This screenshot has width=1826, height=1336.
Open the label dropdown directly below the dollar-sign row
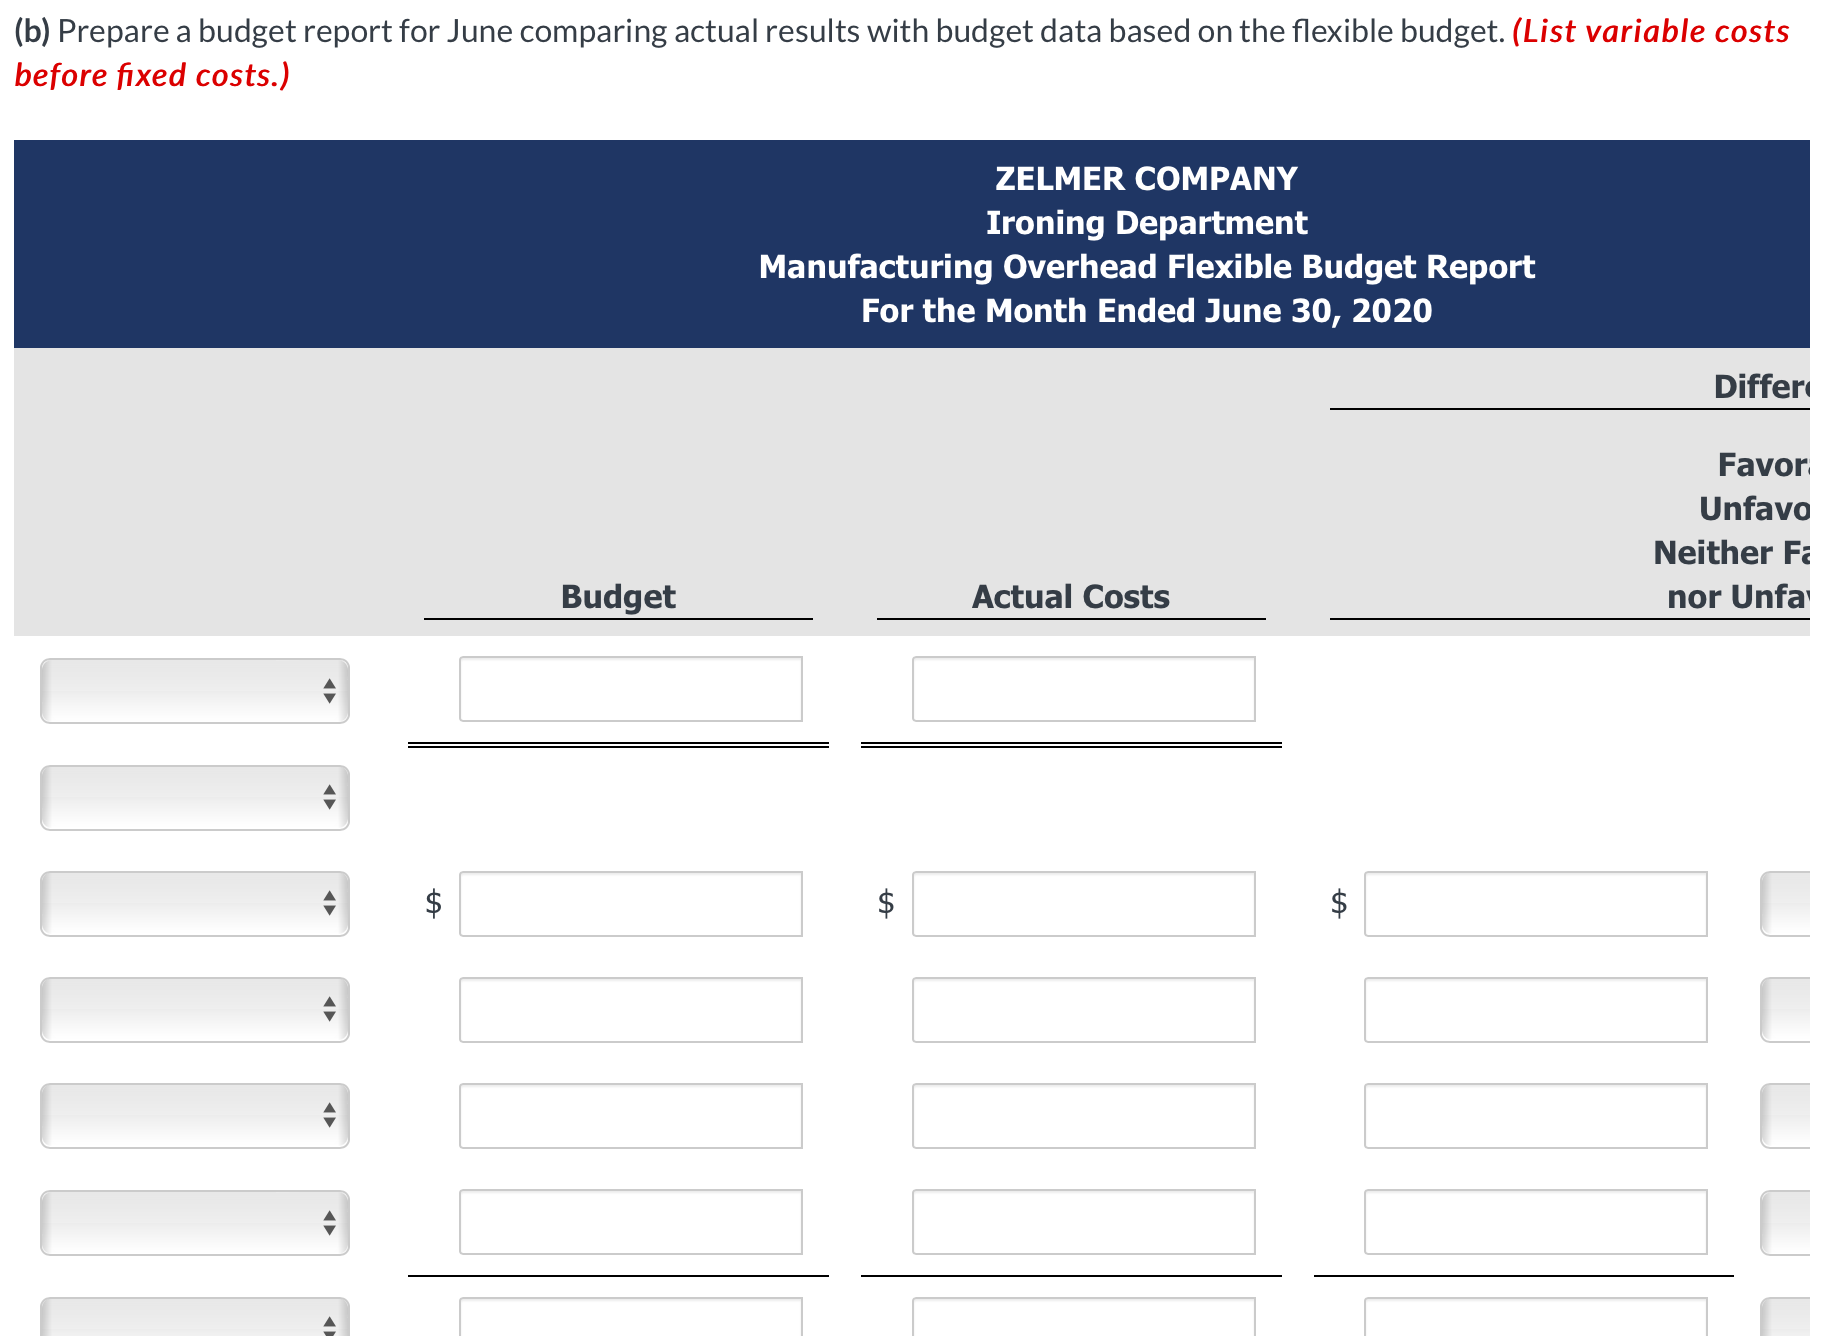[x=195, y=1010]
